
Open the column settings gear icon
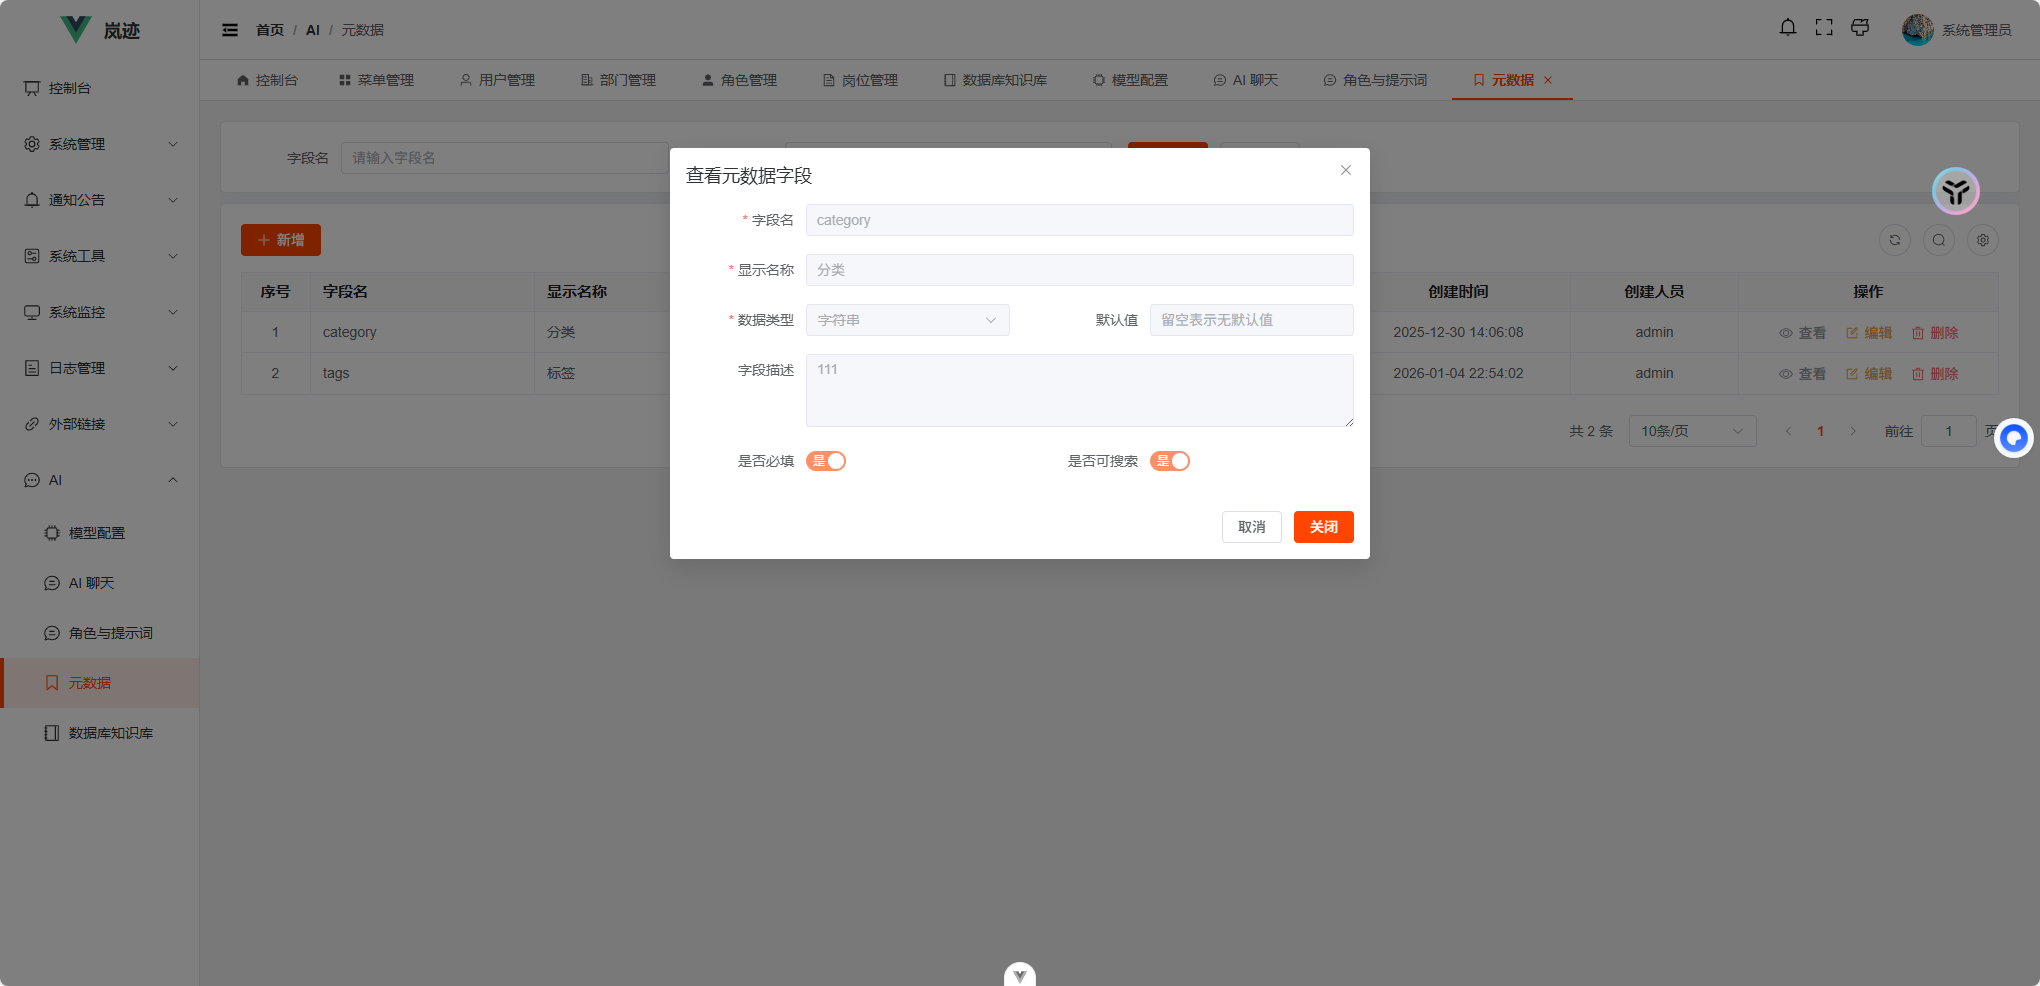point(1983,240)
